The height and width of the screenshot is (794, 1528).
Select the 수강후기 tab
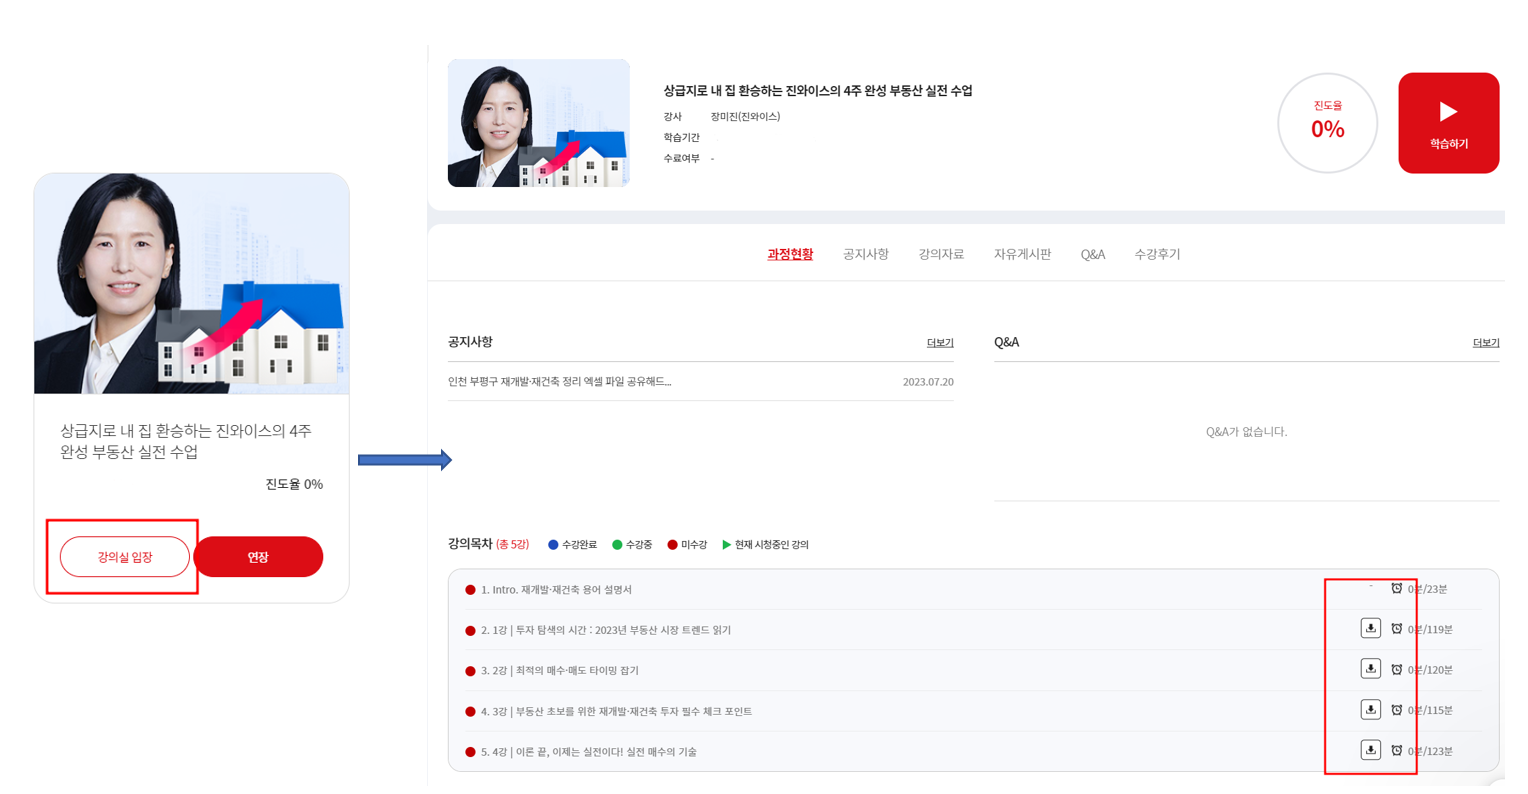click(x=1157, y=254)
